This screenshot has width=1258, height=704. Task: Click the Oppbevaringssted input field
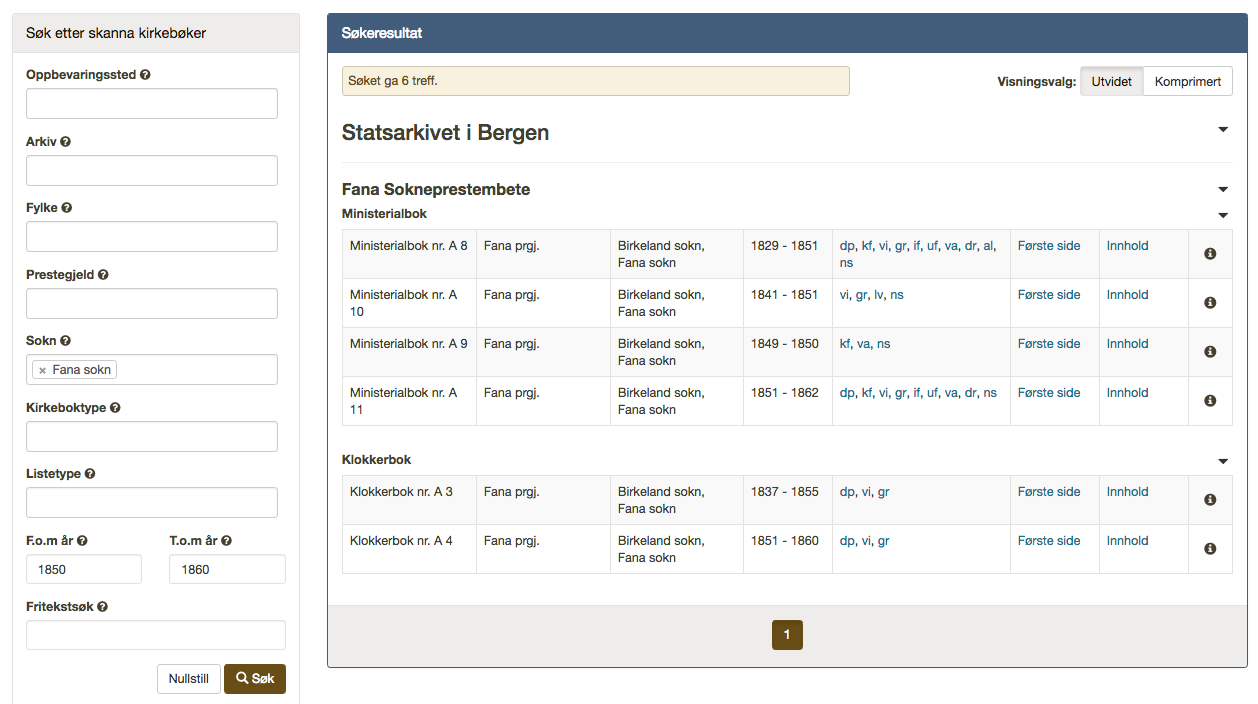[152, 104]
